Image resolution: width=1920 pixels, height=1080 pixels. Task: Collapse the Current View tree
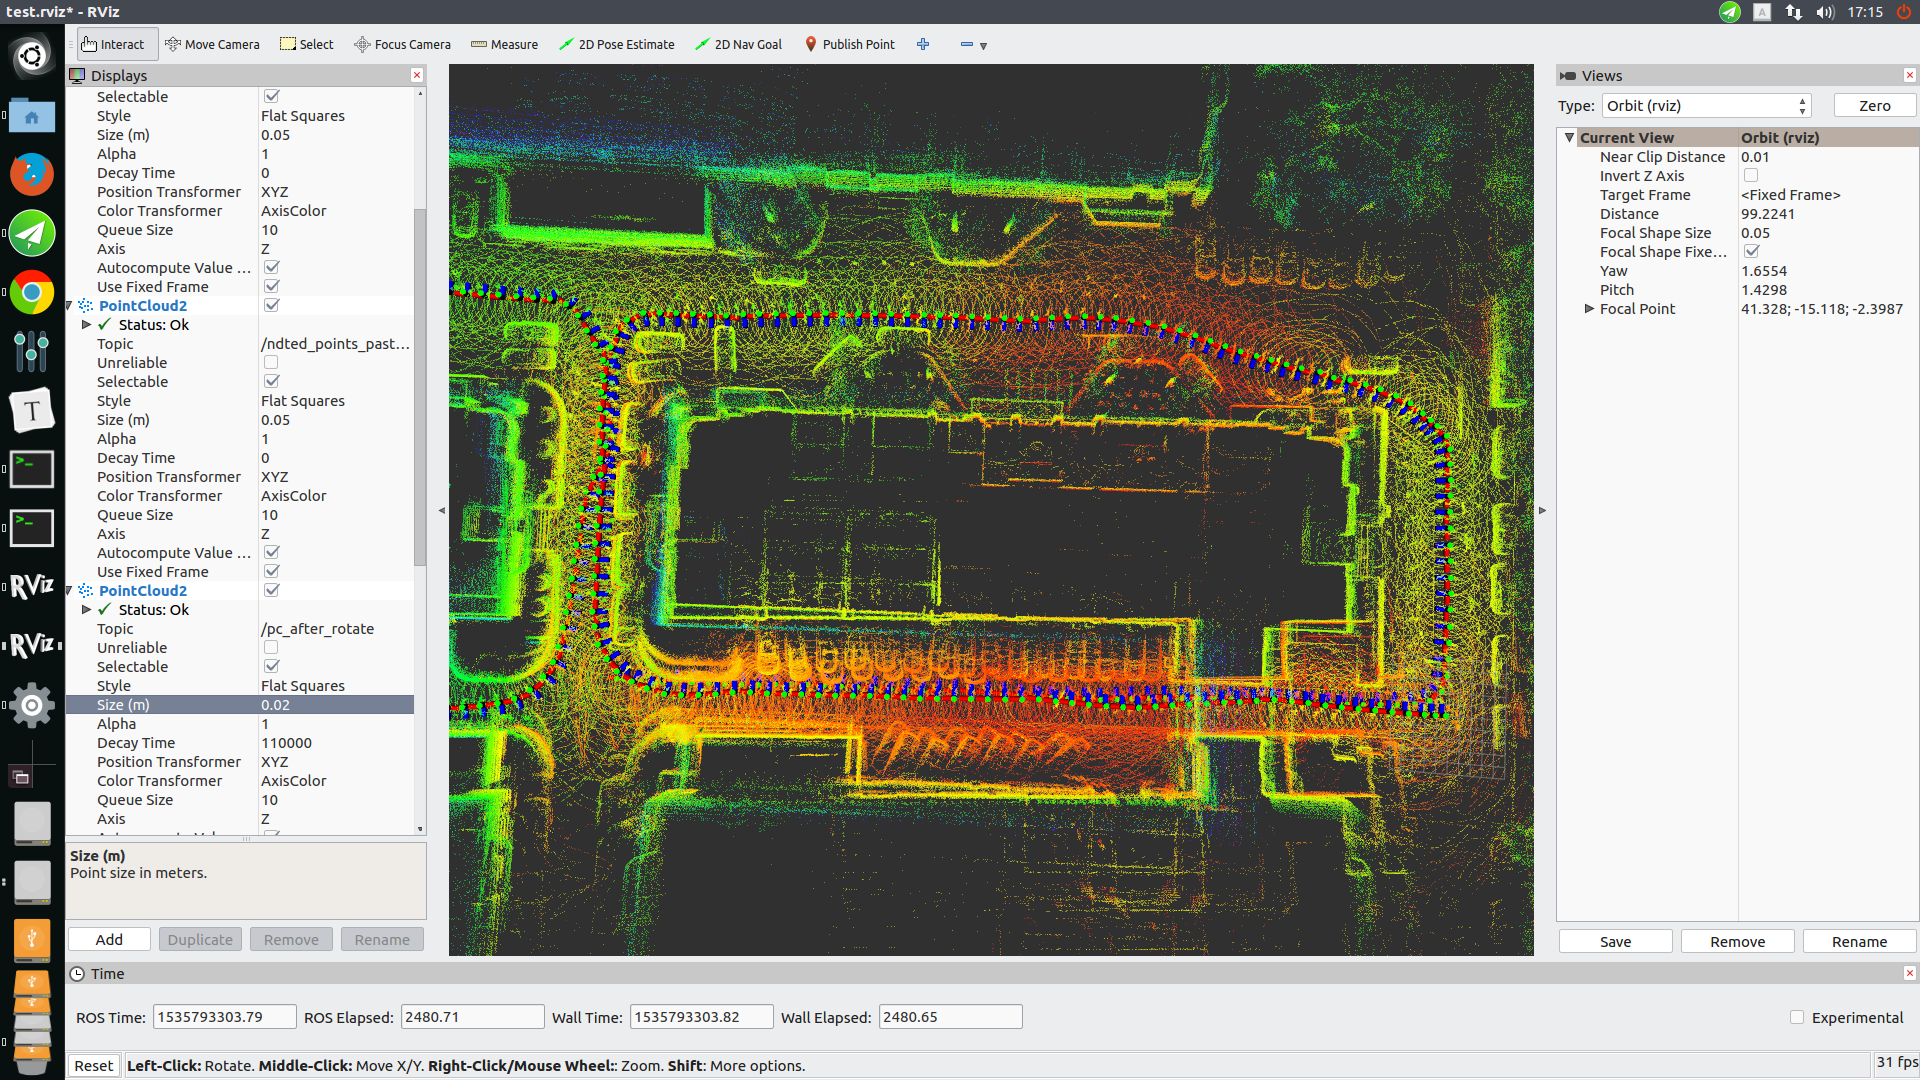click(x=1569, y=138)
